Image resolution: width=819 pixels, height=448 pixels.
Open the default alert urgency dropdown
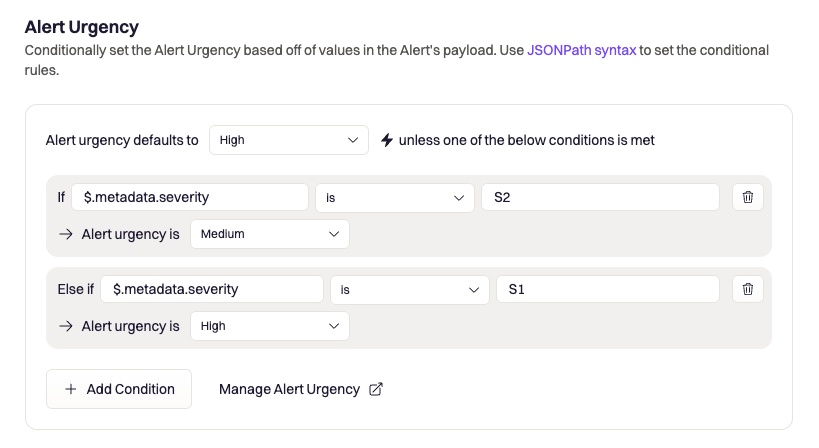point(289,140)
